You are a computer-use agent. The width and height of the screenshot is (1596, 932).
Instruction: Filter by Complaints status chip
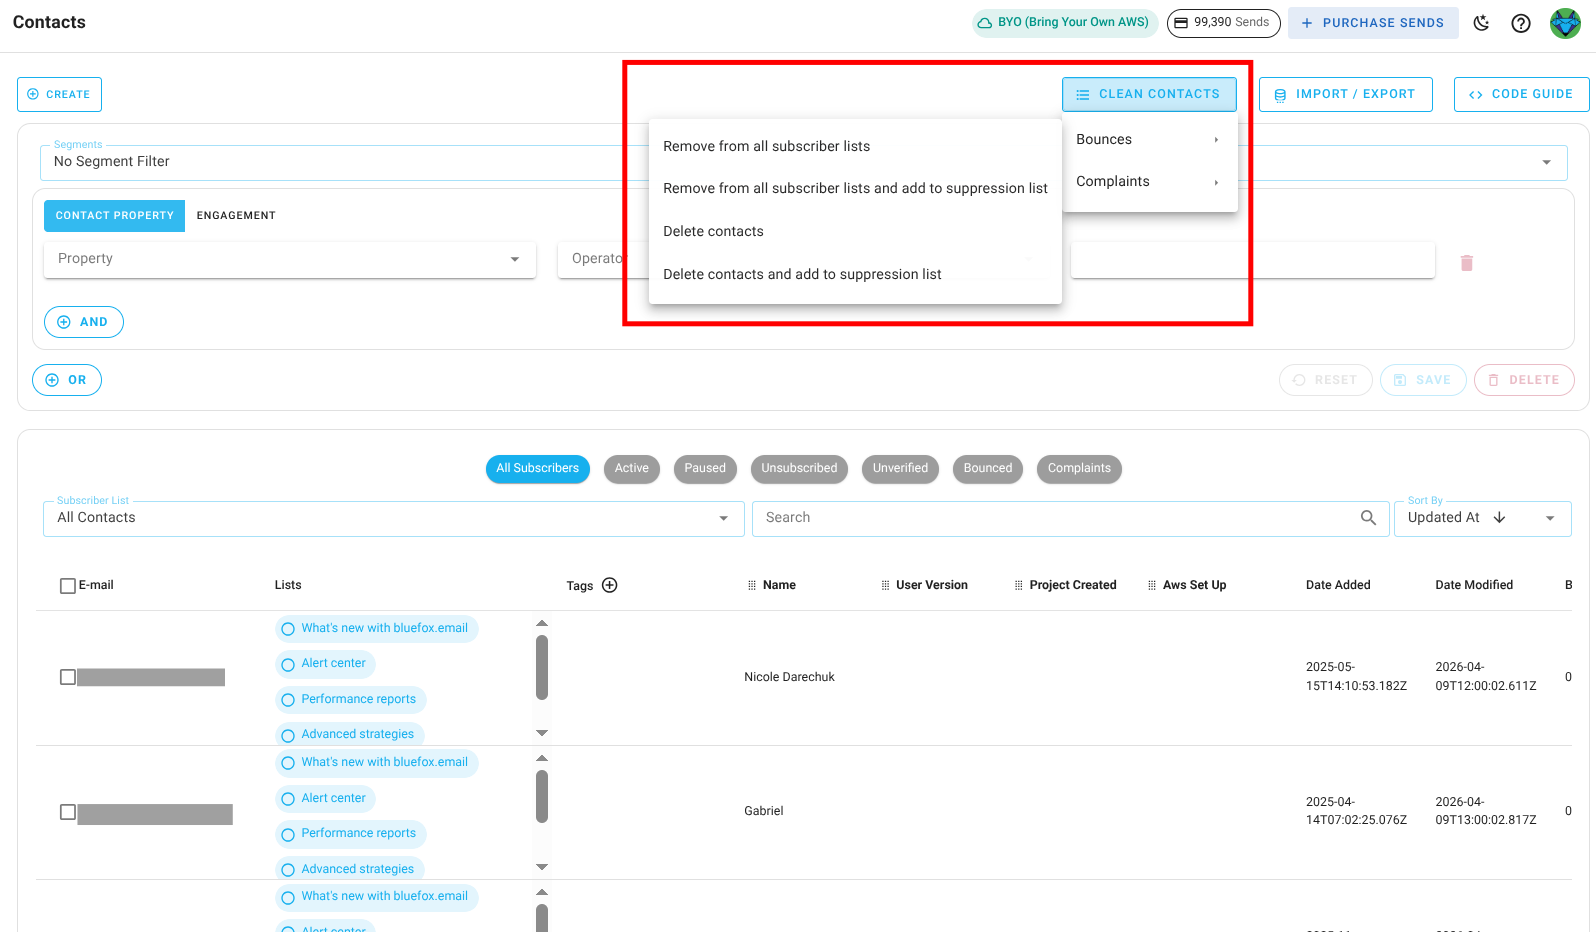1079,468
